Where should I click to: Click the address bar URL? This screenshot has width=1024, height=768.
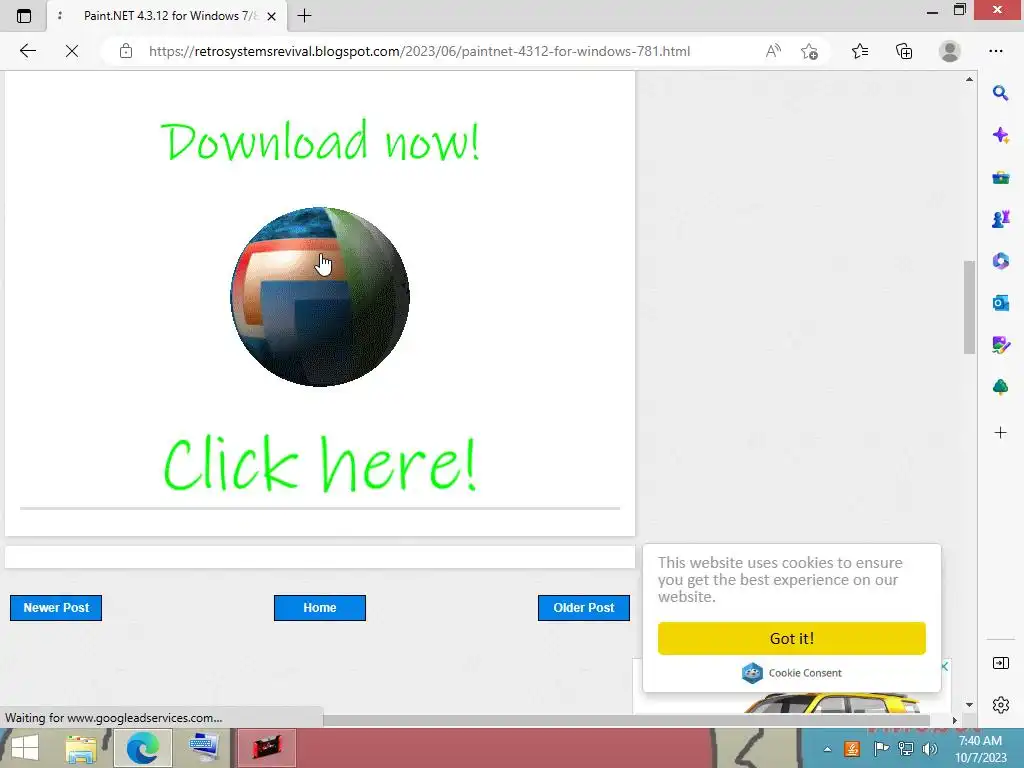pyautogui.click(x=419, y=51)
